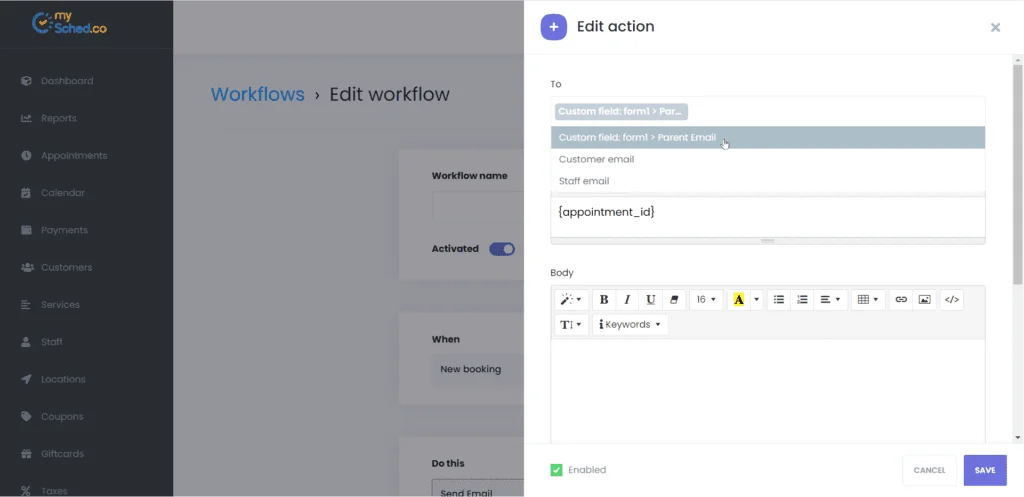The width and height of the screenshot is (1024, 497).
Task: Click the Giftcards sidebar label
Action: [63, 453]
